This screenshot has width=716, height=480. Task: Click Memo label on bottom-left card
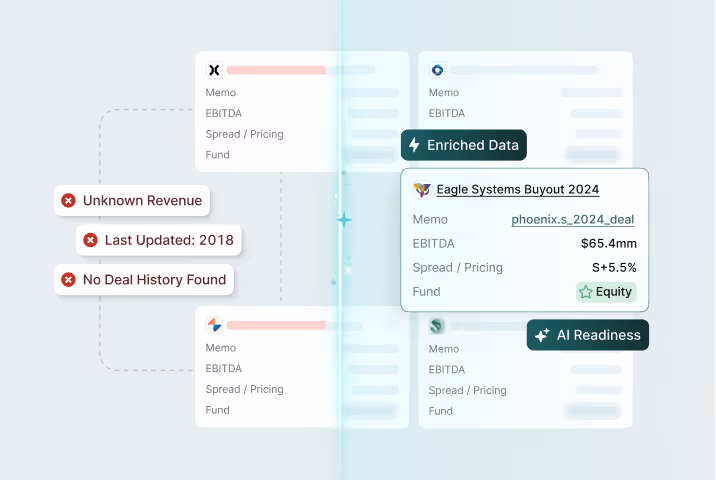pos(221,348)
